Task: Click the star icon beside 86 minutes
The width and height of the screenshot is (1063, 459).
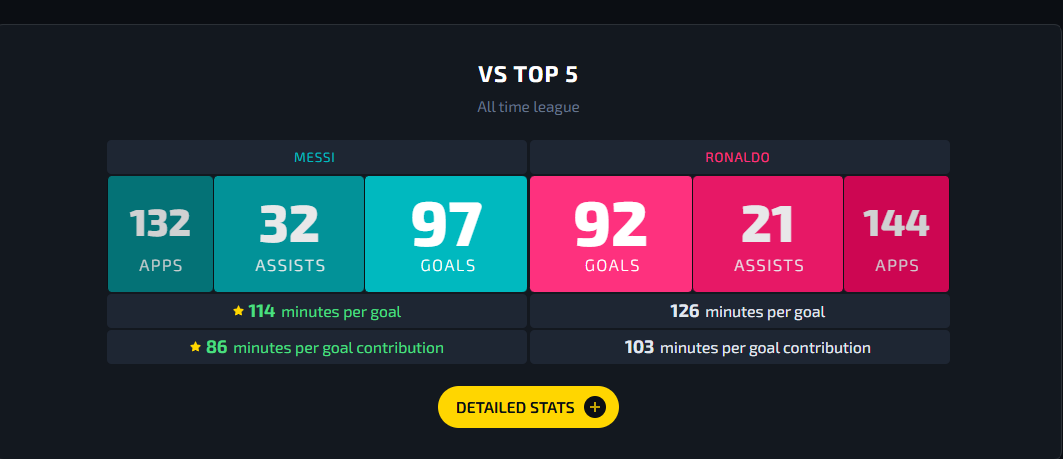Action: point(196,347)
